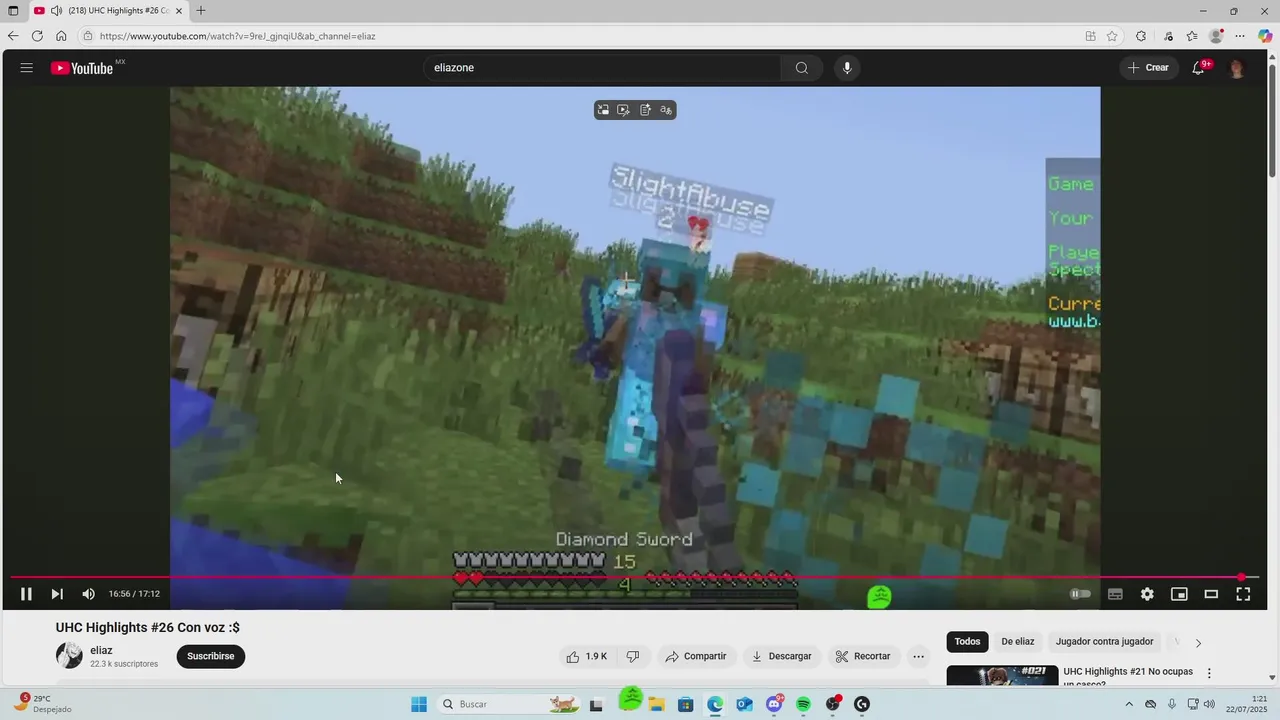Open the tab actions menu icon
The image size is (1280, 720).
(13, 11)
